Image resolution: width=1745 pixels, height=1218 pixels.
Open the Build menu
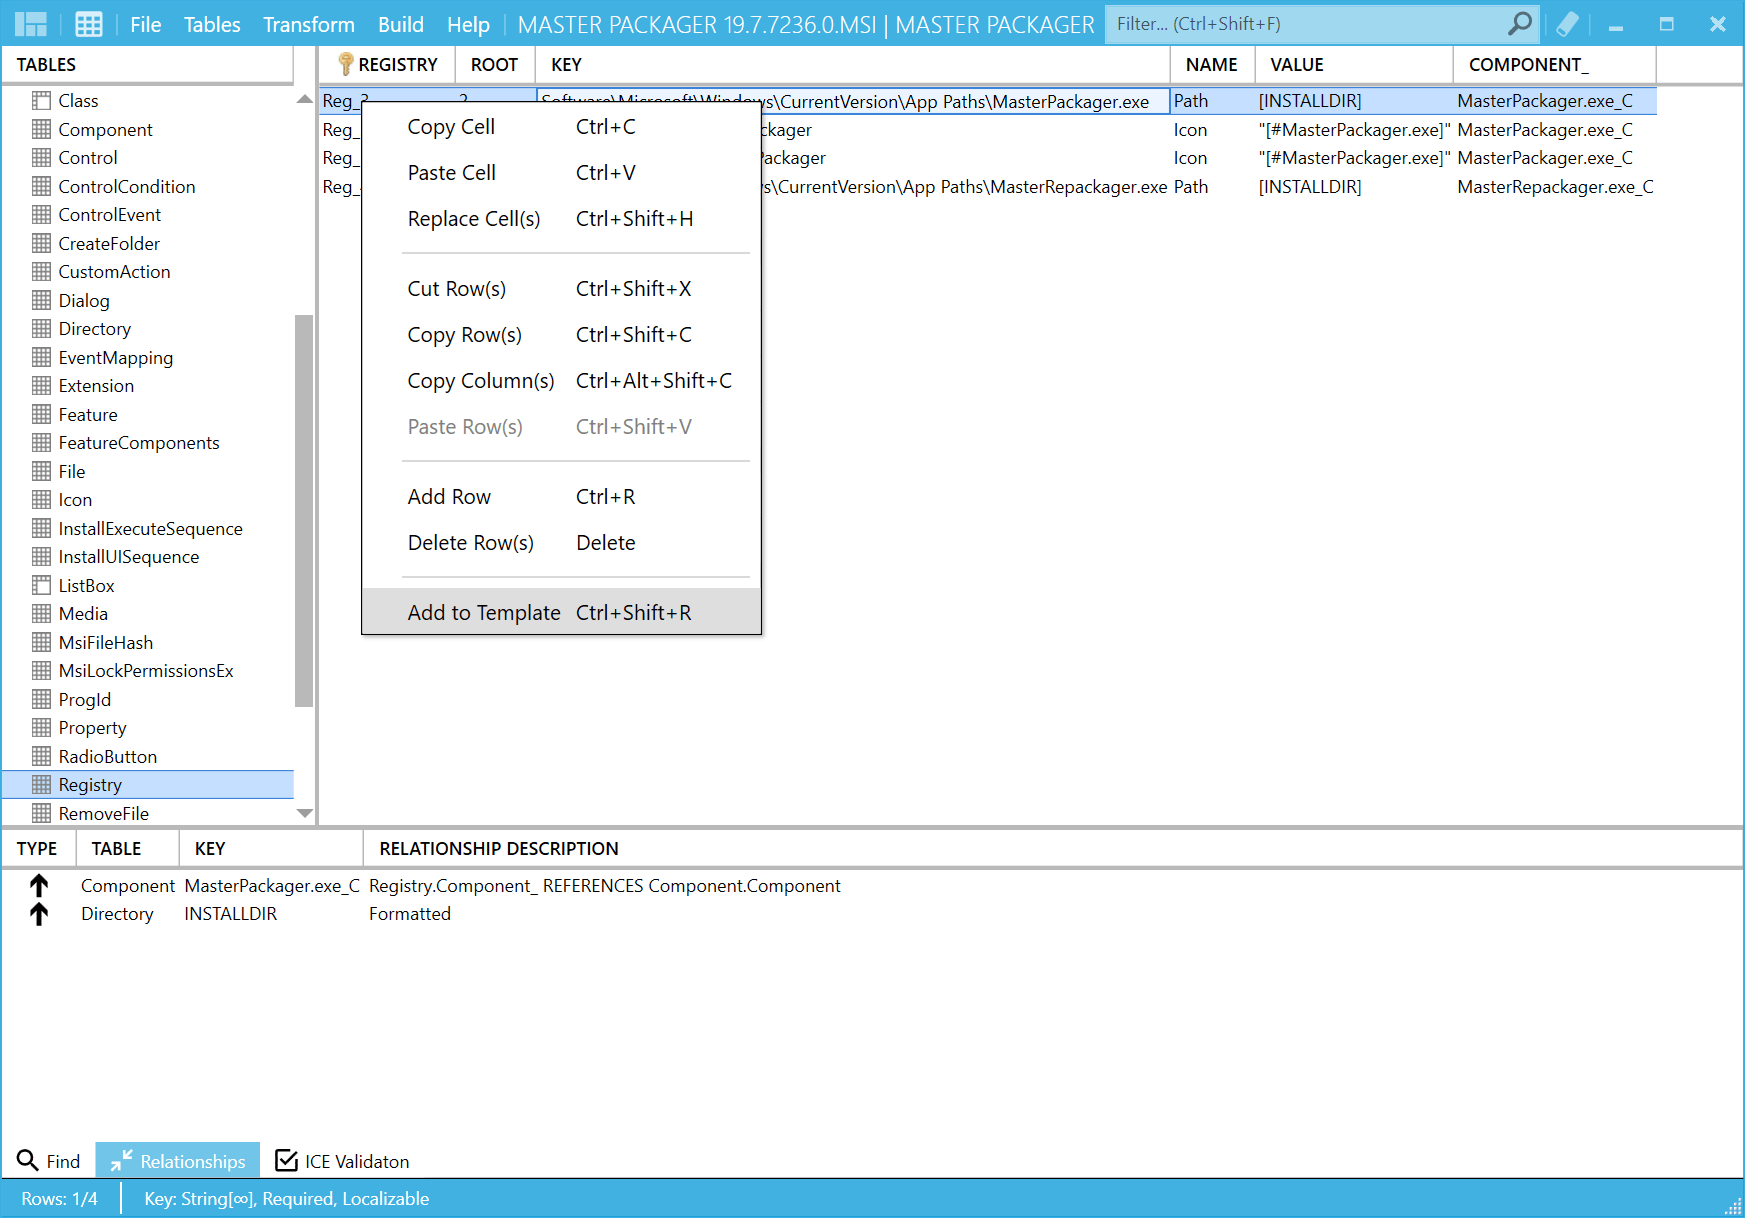[401, 24]
